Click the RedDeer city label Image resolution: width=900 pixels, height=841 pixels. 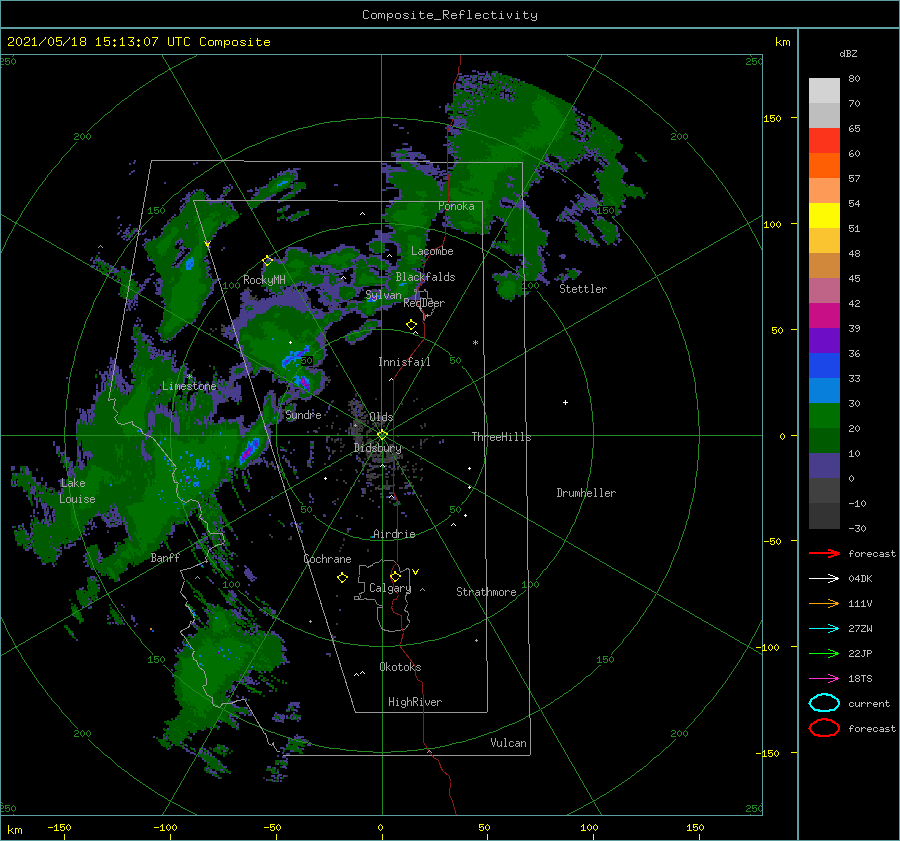[424, 303]
